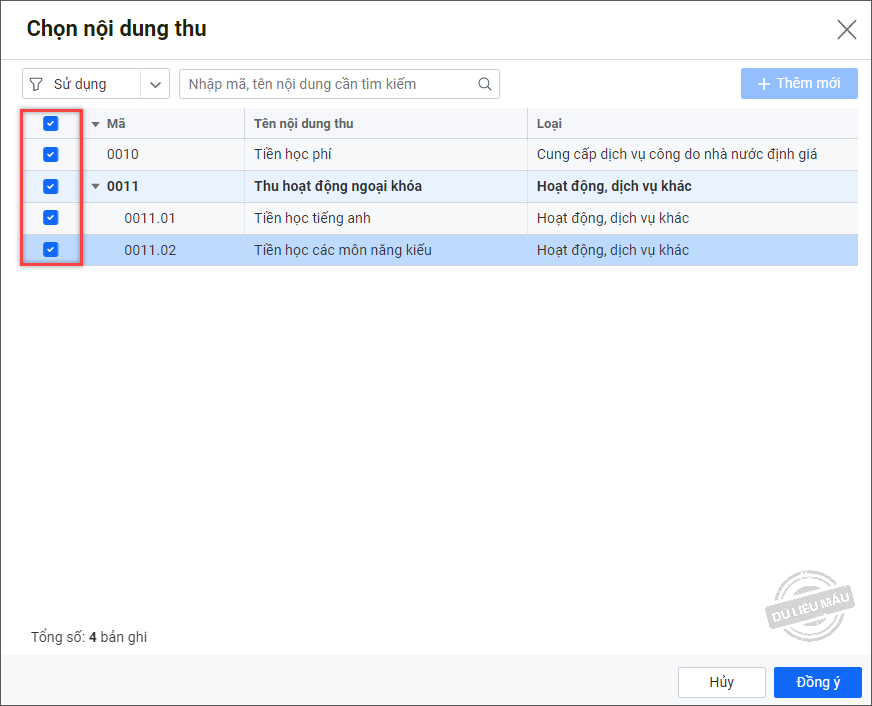Open the Sử dụng filter dropdown arrow

pyautogui.click(x=155, y=84)
